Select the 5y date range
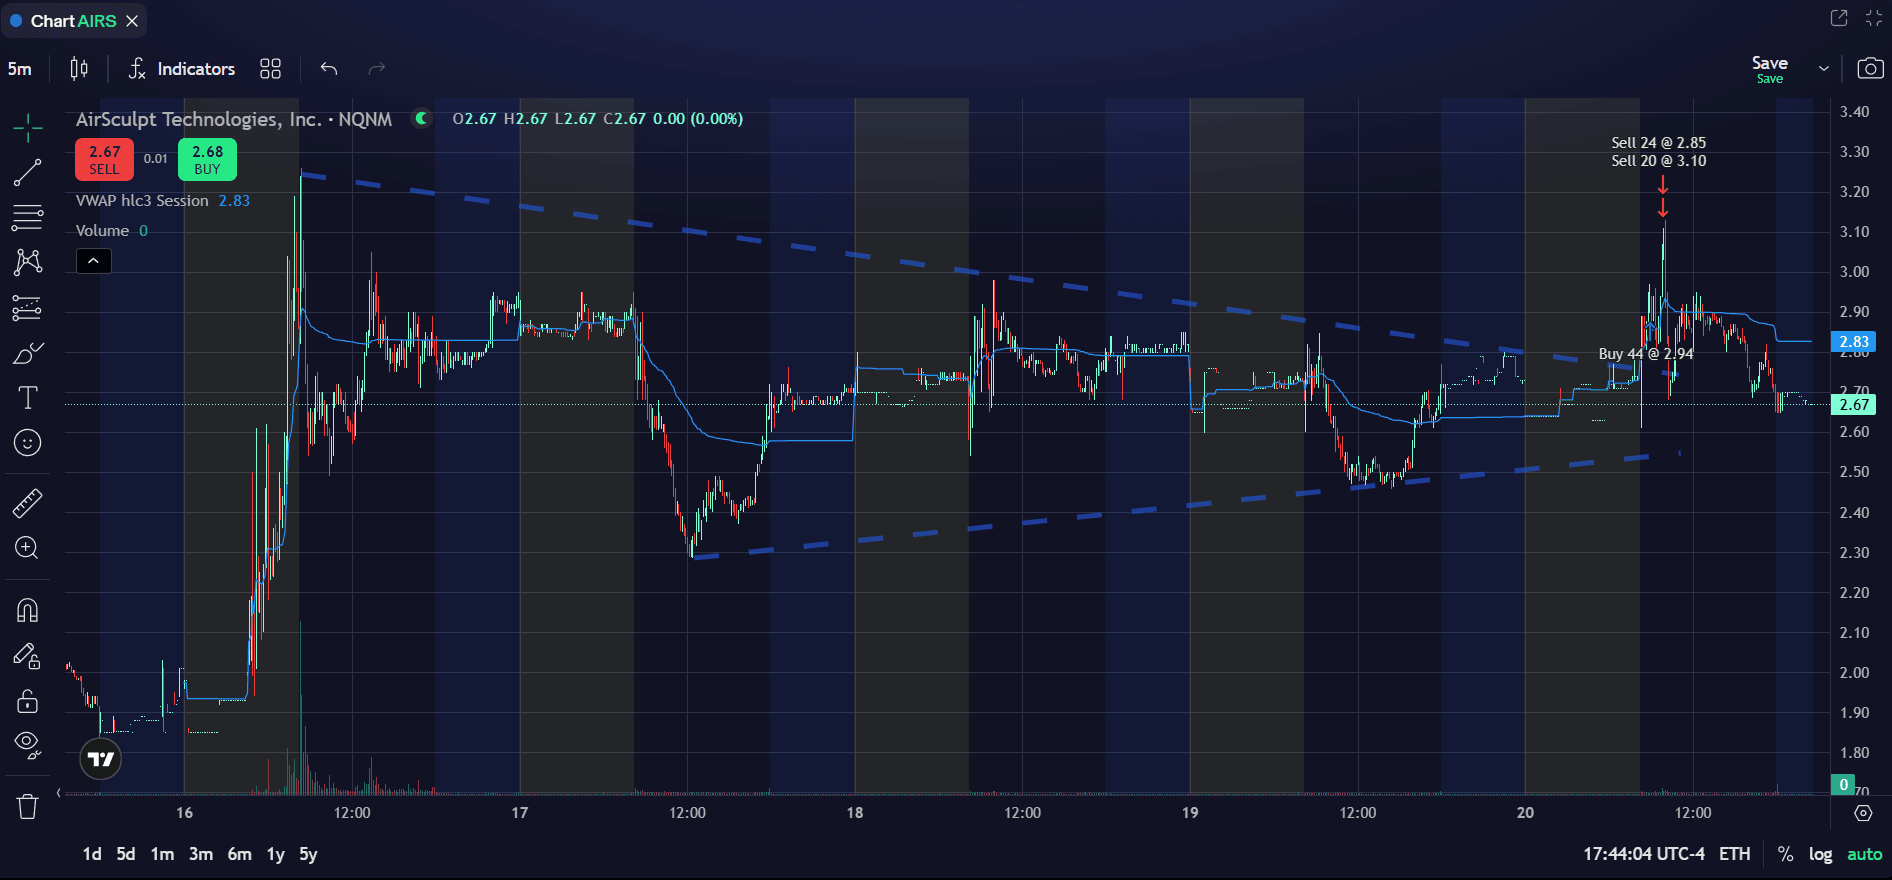The image size is (1892, 880). tap(308, 854)
